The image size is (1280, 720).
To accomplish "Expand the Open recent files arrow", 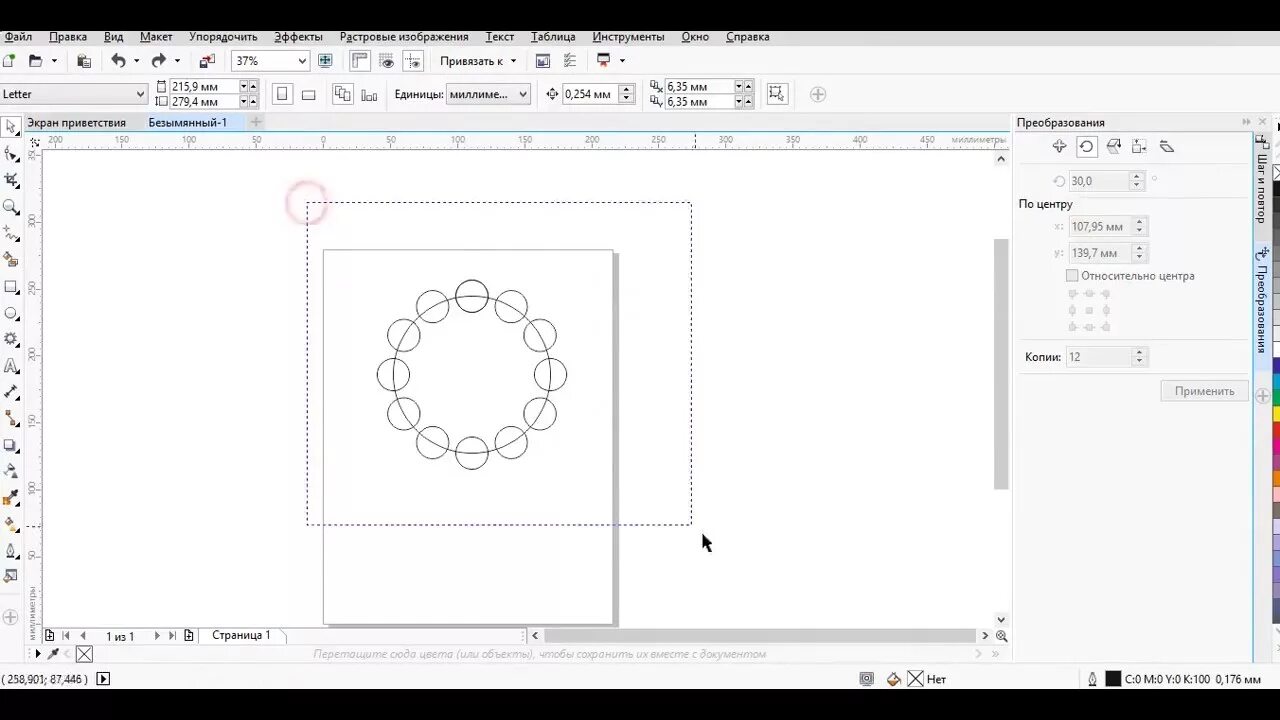I will (x=54, y=61).
